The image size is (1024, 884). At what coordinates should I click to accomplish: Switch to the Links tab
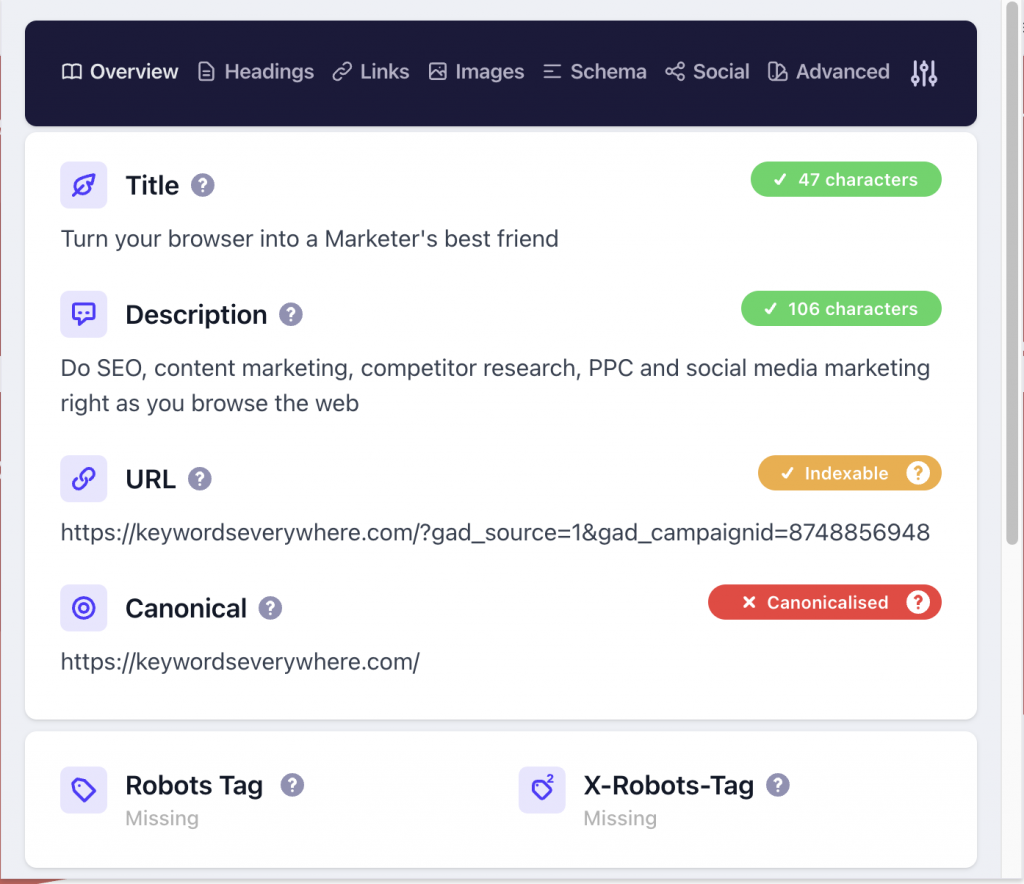pyautogui.click(x=371, y=72)
